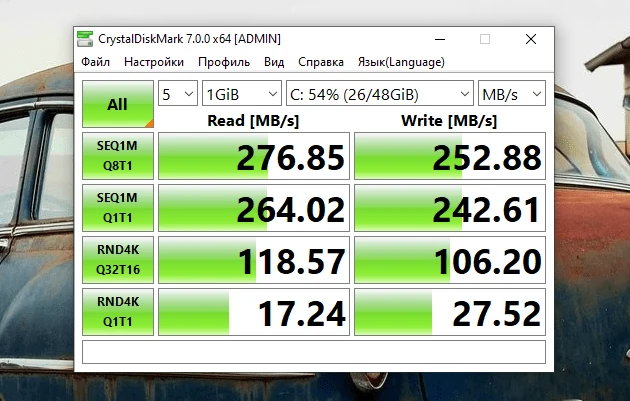Run all benchmarks with the All button

pos(118,104)
